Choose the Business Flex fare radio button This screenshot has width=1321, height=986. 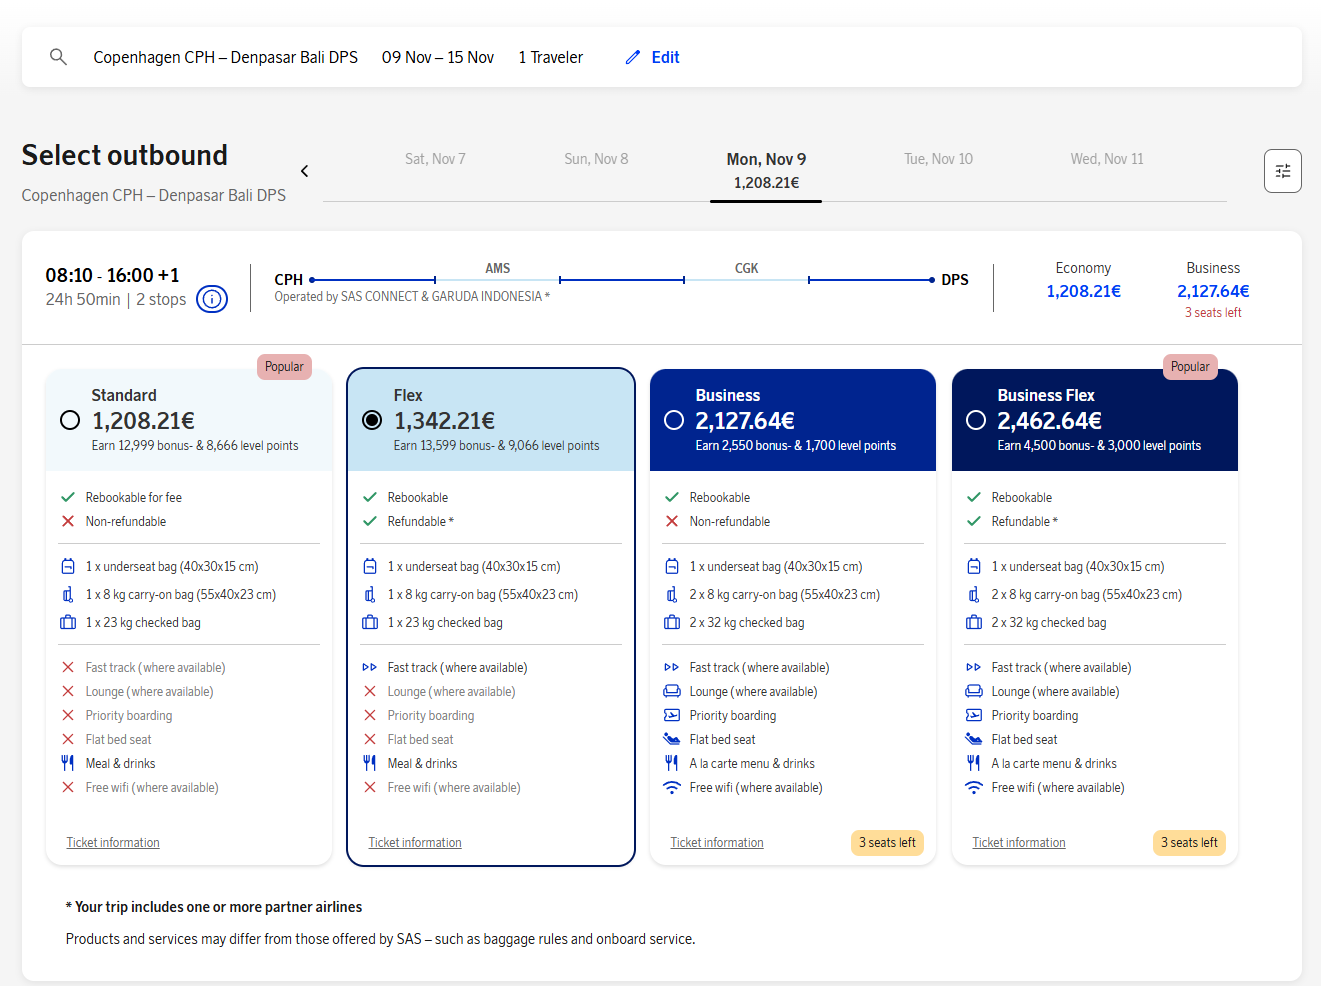[976, 420]
